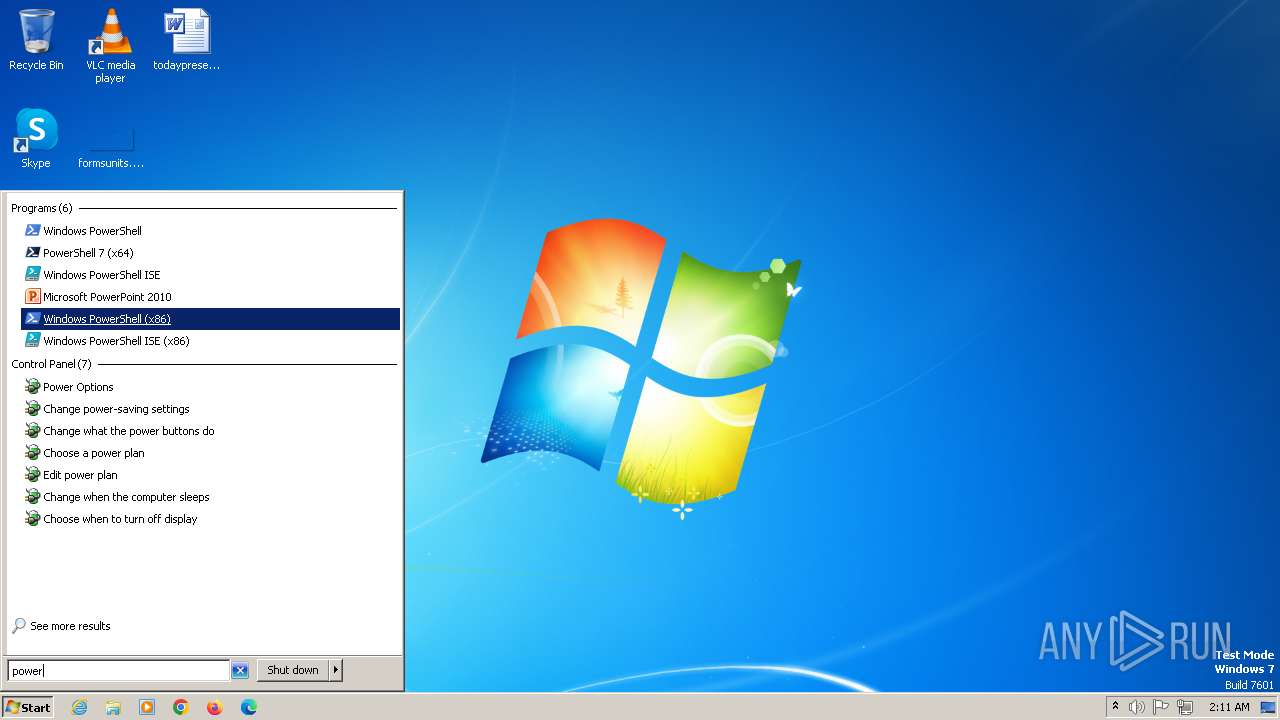The width and height of the screenshot is (1280, 720).
Task: Show hidden tray icons arrow
Action: click(x=1115, y=706)
